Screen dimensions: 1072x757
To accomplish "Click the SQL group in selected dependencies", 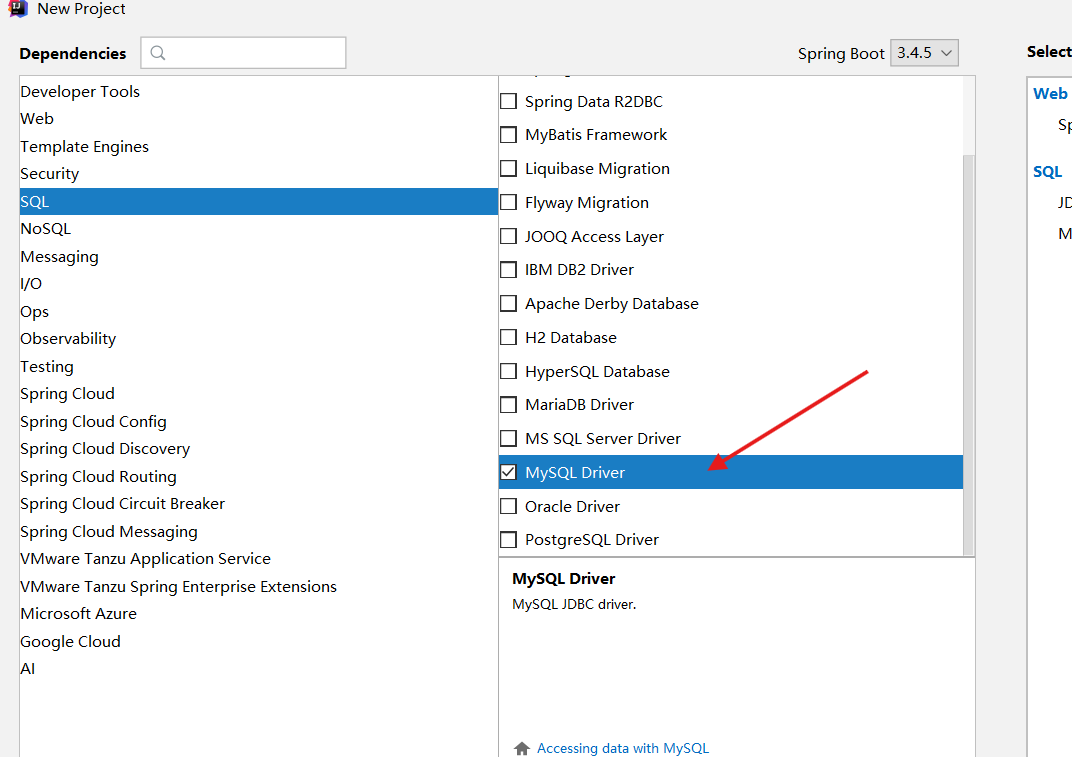I will pyautogui.click(x=1047, y=172).
